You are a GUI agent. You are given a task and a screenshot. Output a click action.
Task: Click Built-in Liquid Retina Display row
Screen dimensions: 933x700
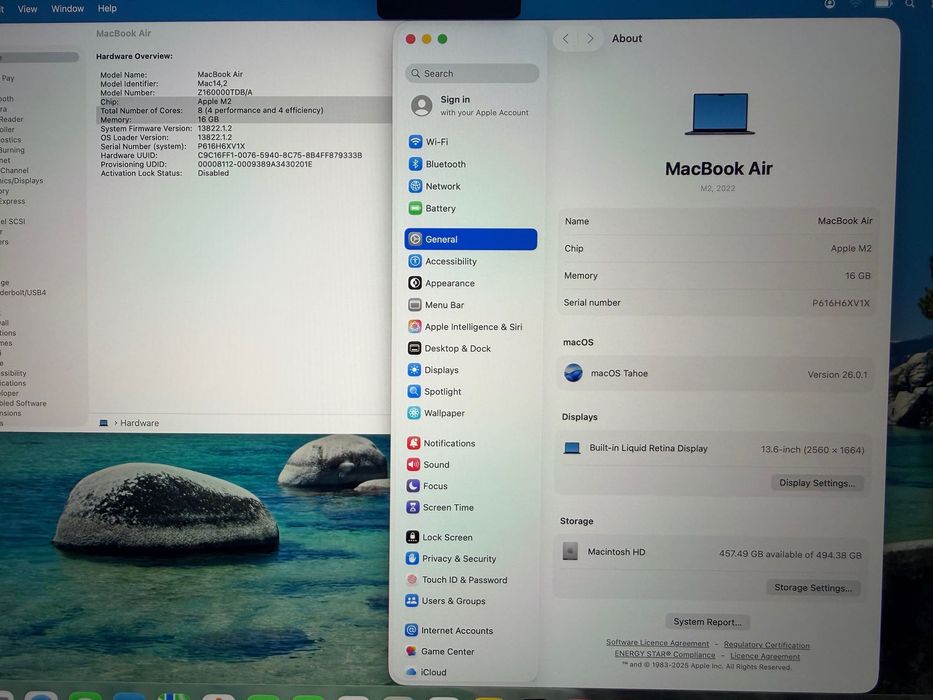[713, 449]
